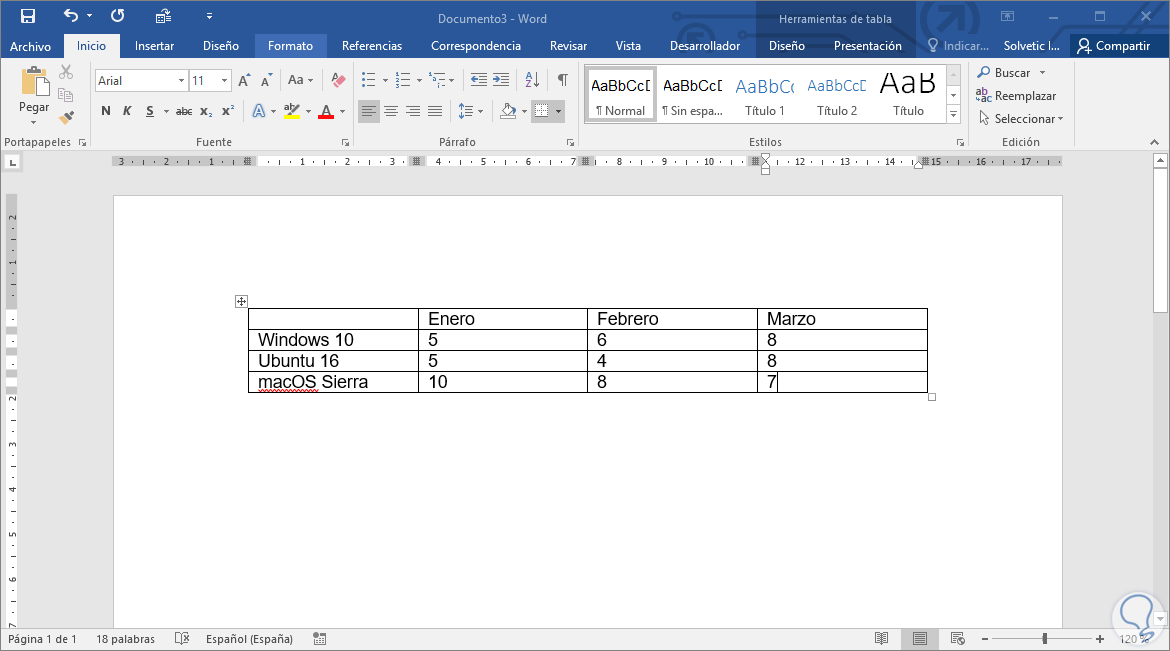The height and width of the screenshot is (651, 1170).
Task: Toggle Italic (K) formatting
Action: coord(127,111)
